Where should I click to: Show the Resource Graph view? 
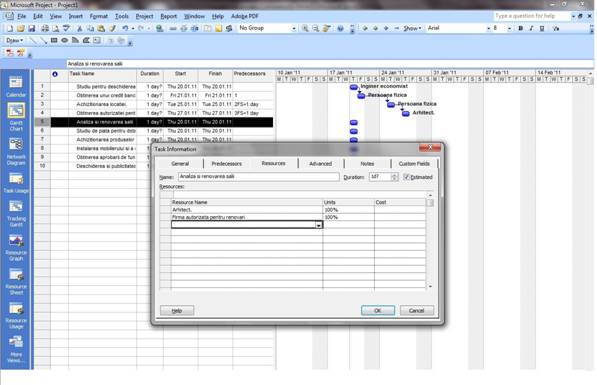point(16,248)
